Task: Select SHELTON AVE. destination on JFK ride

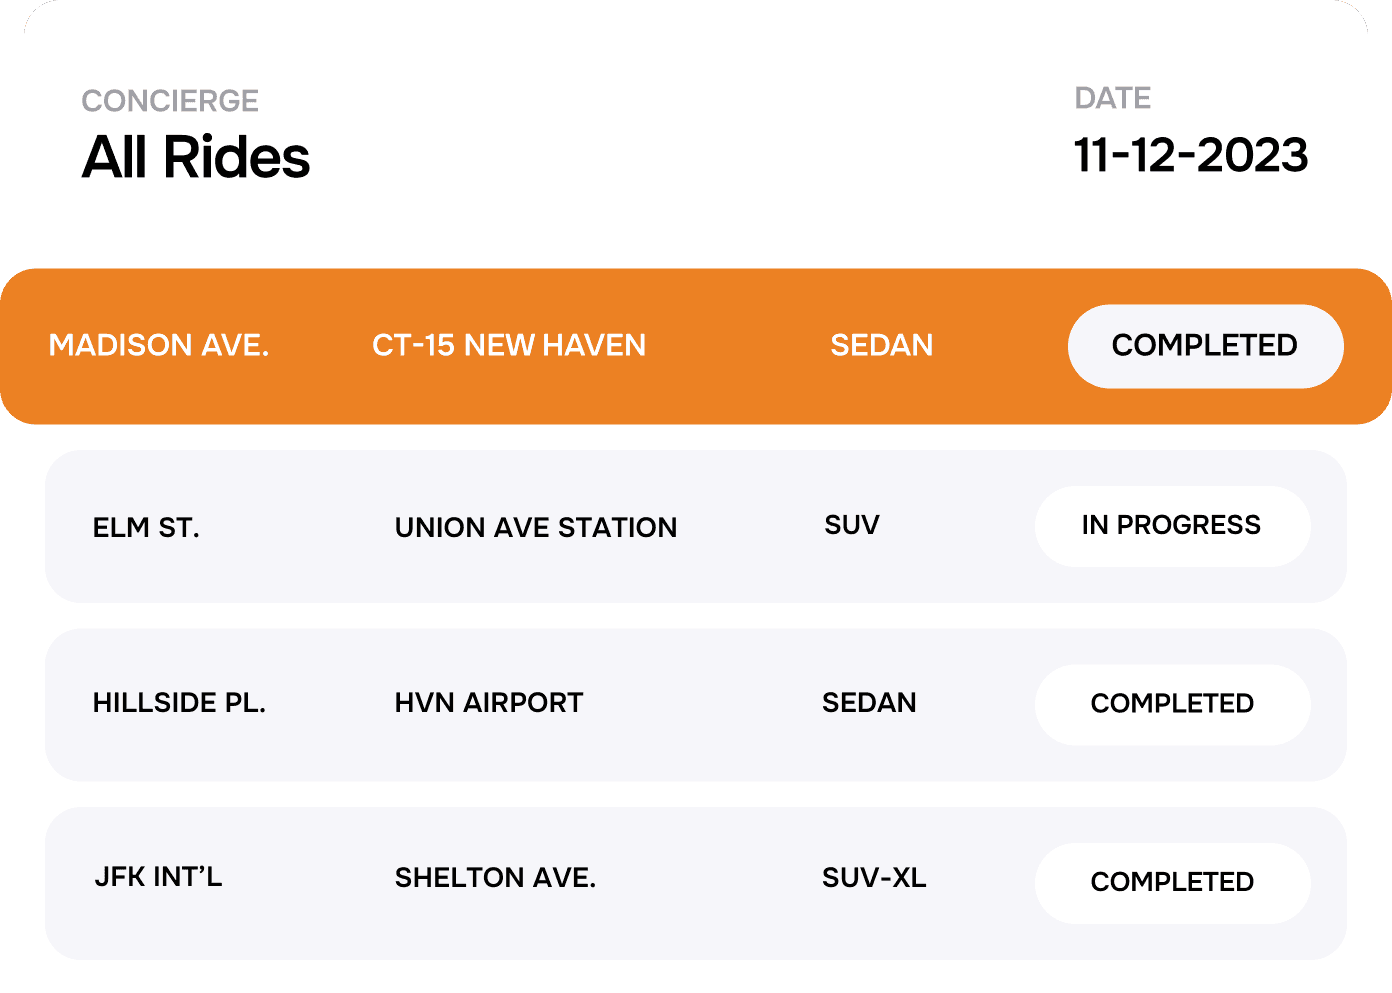Action: tap(495, 879)
